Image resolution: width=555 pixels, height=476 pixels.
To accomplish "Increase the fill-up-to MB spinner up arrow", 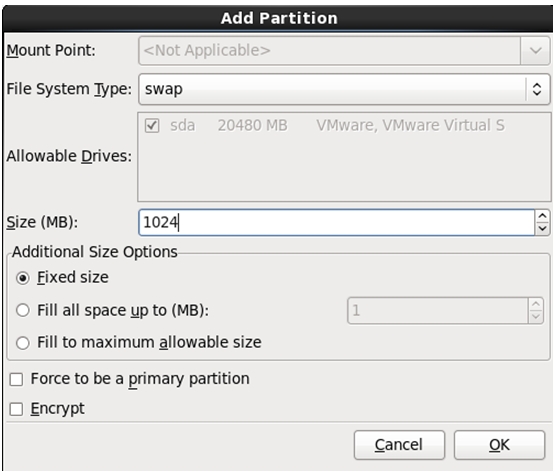I will 536,304.
